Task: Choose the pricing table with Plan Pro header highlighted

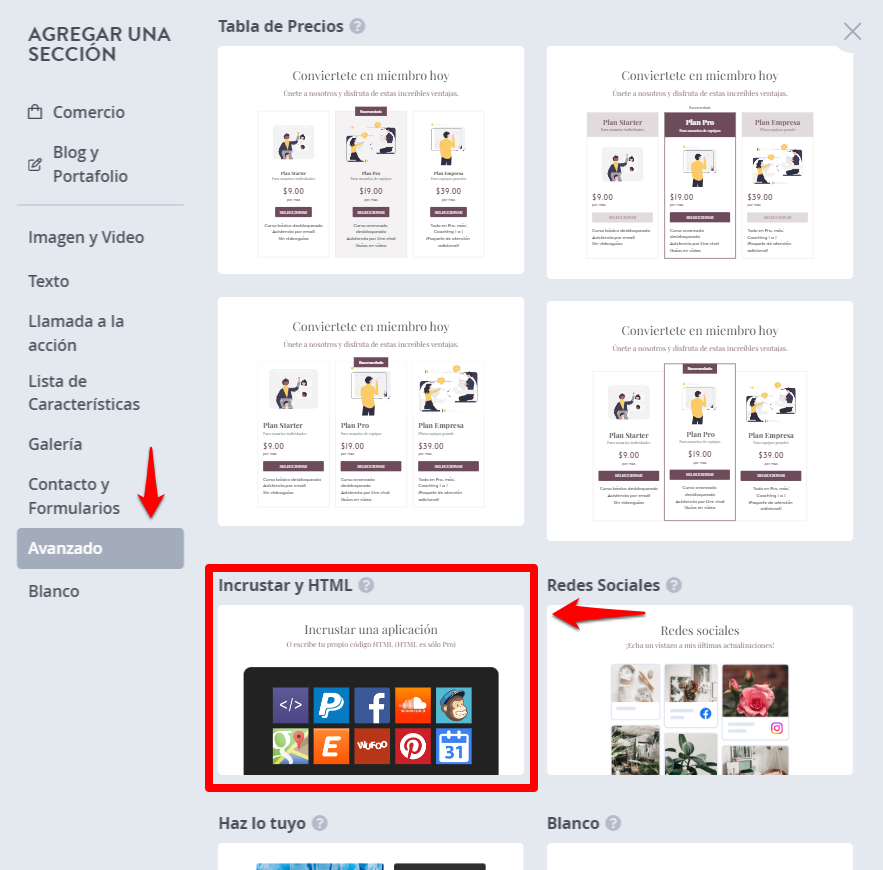Action: click(x=700, y=163)
